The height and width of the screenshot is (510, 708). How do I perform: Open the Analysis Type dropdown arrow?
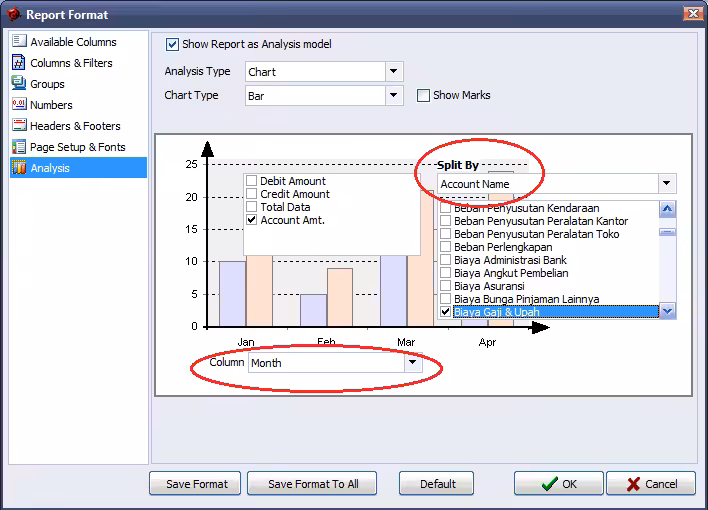(x=394, y=71)
